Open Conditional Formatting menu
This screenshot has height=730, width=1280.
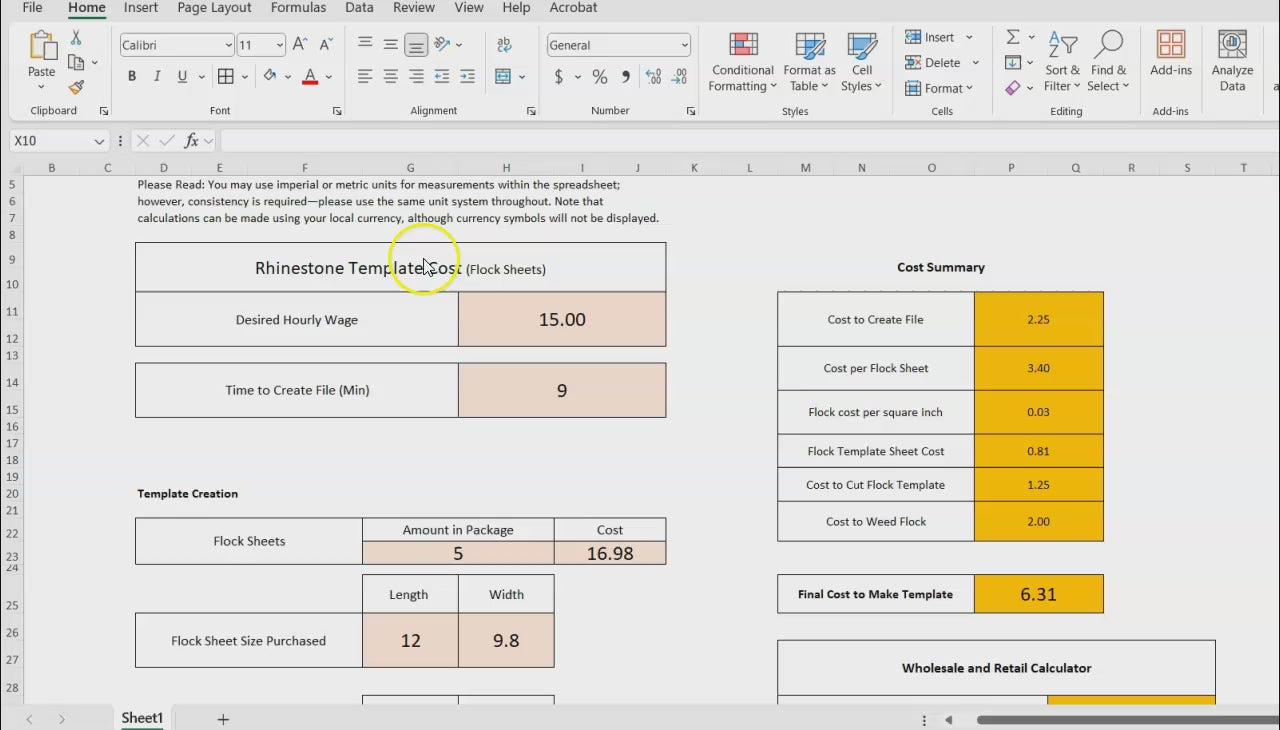tap(742, 62)
